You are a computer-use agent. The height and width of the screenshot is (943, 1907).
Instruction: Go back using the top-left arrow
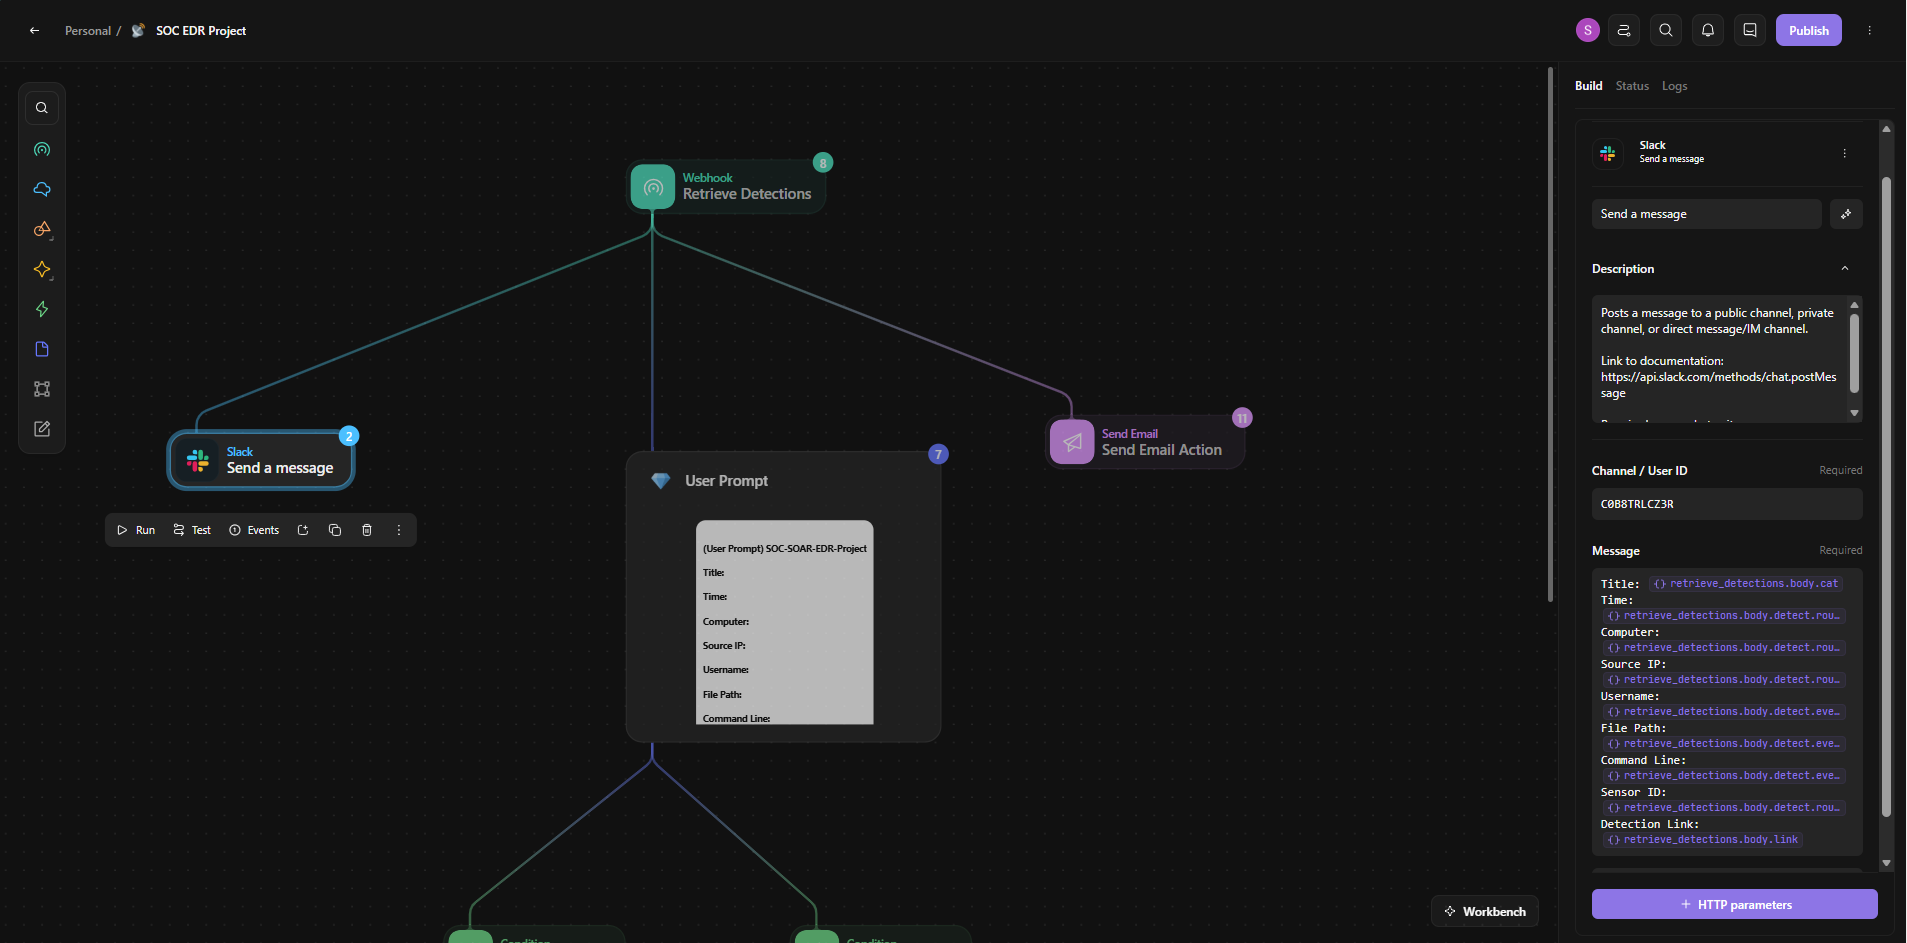coord(35,31)
